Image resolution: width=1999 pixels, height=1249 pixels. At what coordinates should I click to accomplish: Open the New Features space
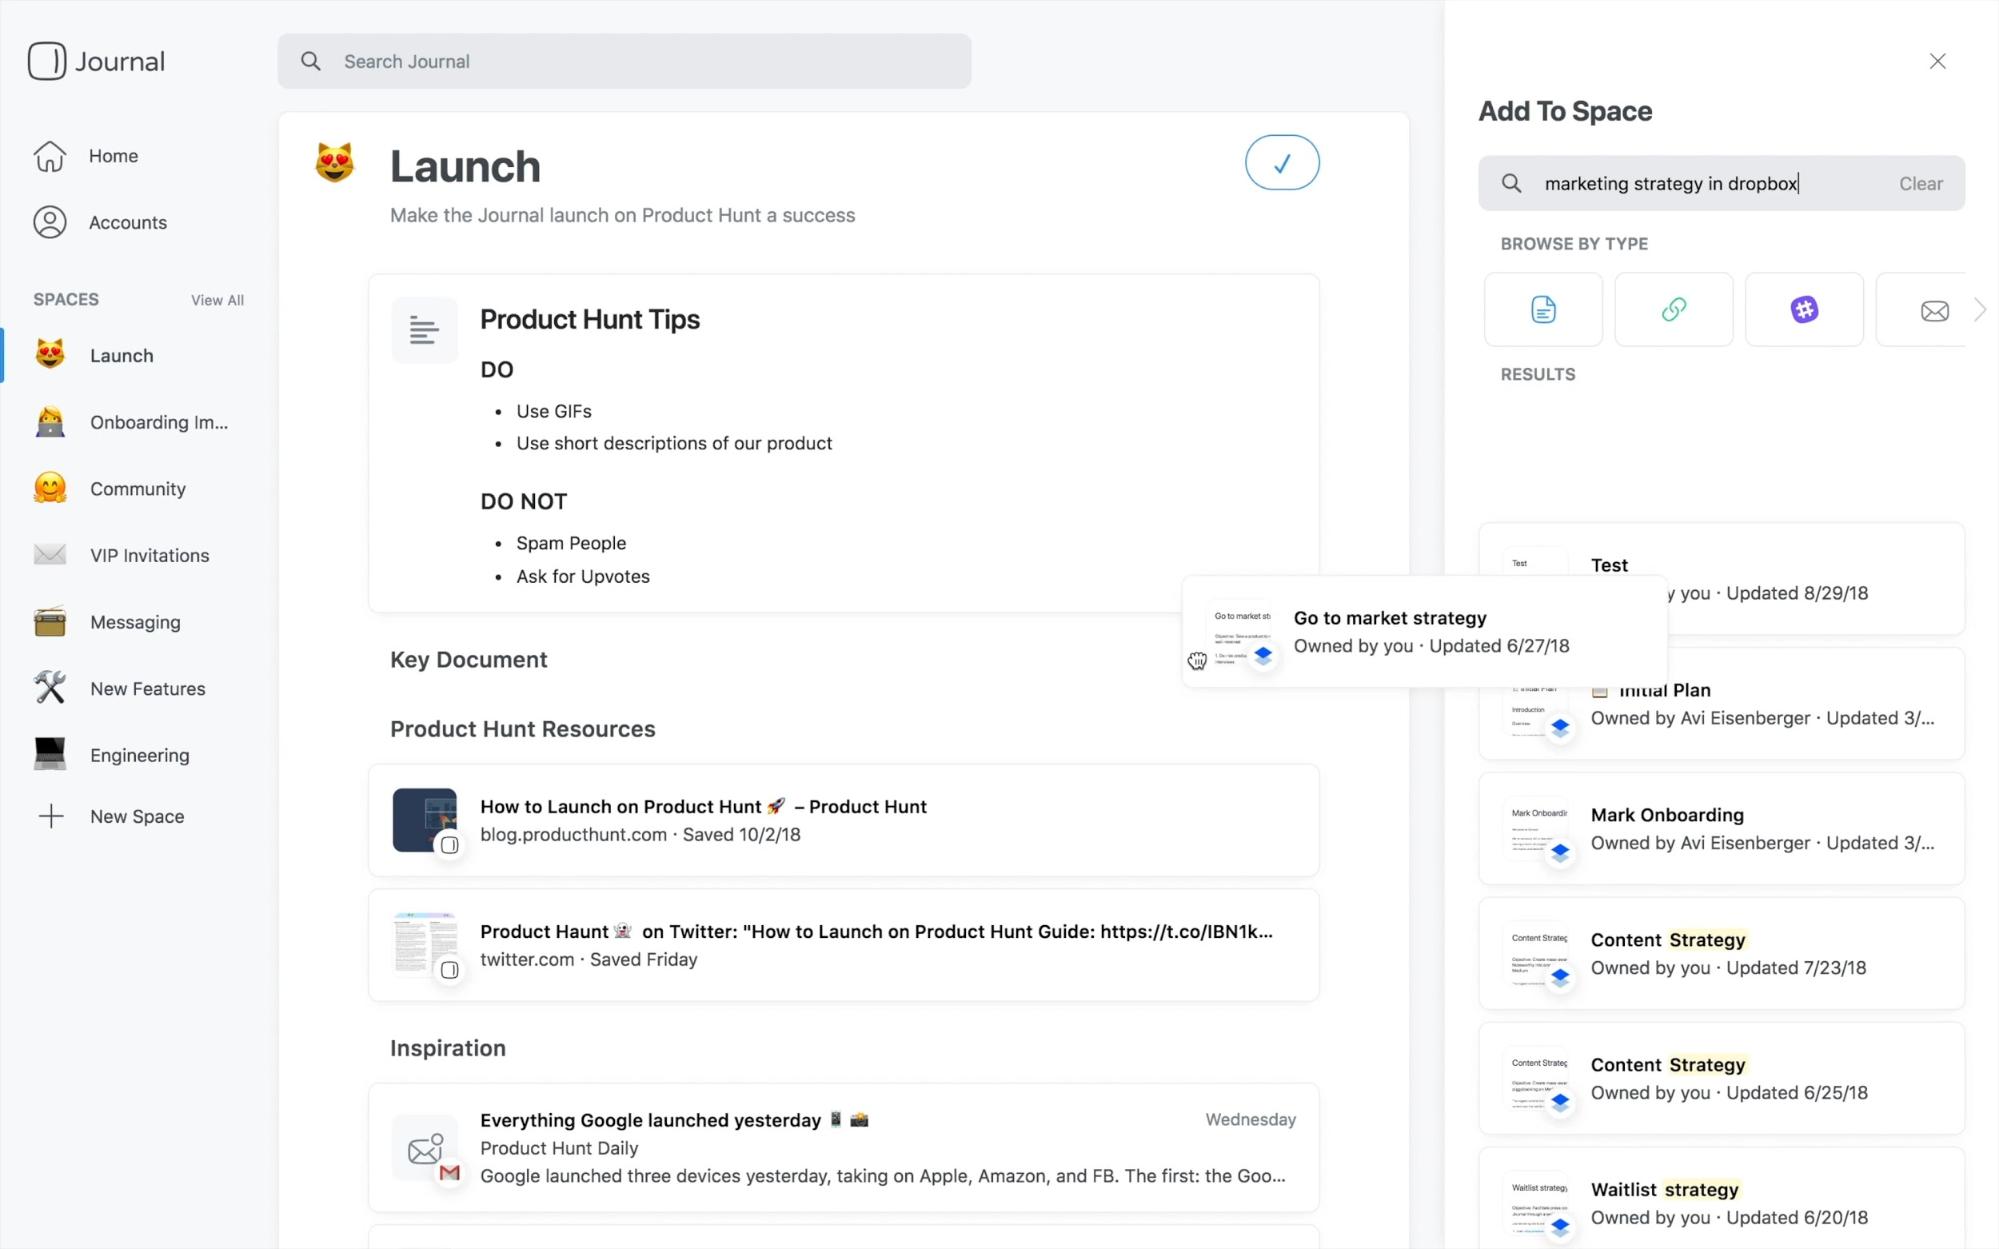147,689
